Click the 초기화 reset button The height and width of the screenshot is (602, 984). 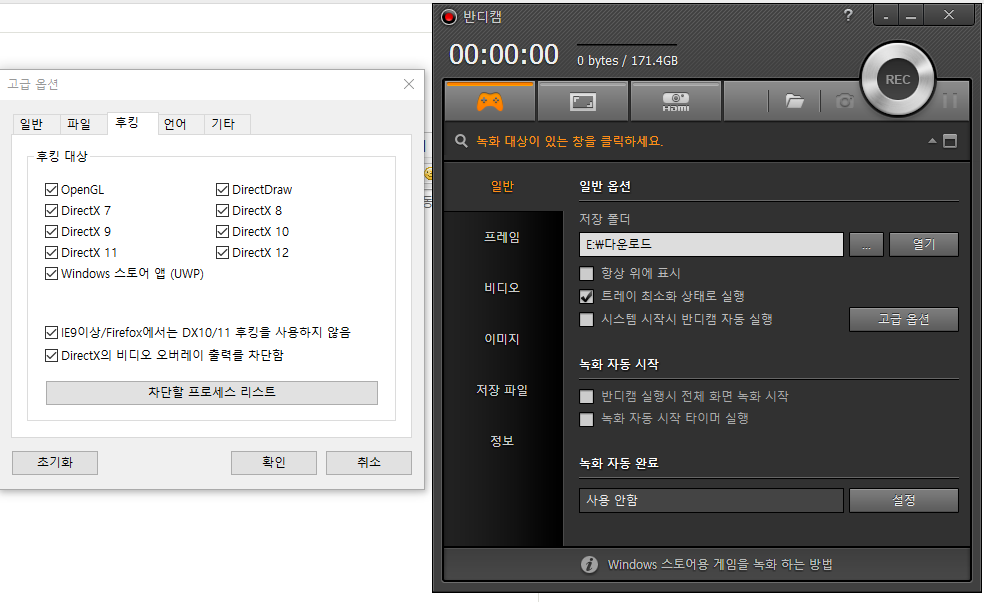pos(55,463)
